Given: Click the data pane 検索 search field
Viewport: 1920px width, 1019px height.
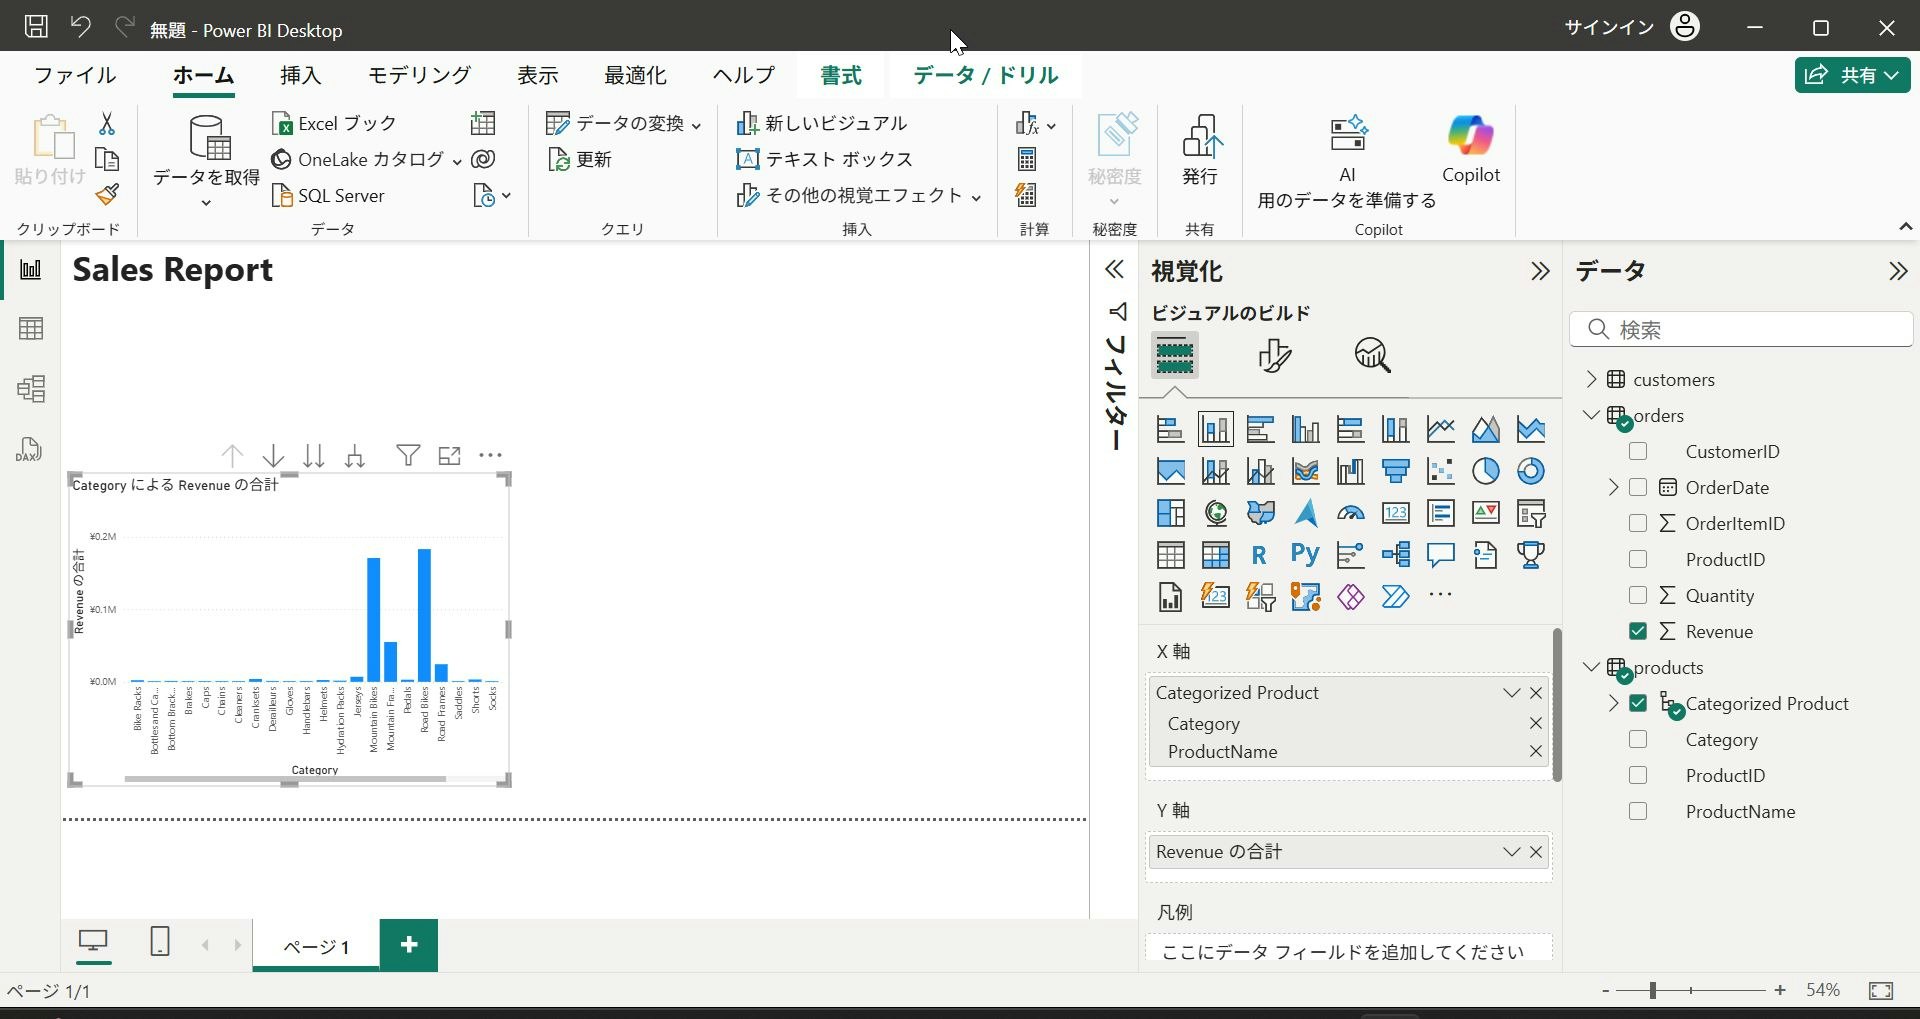Looking at the screenshot, I should coord(1741,329).
